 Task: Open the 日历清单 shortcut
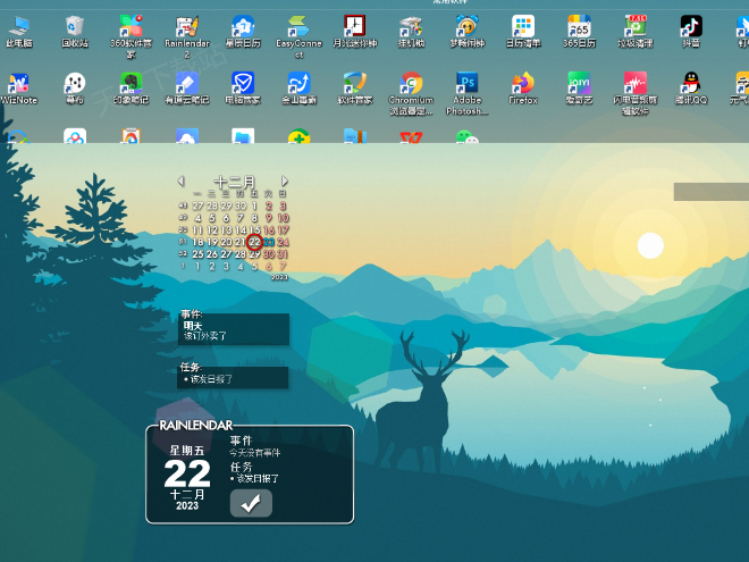pos(523,32)
